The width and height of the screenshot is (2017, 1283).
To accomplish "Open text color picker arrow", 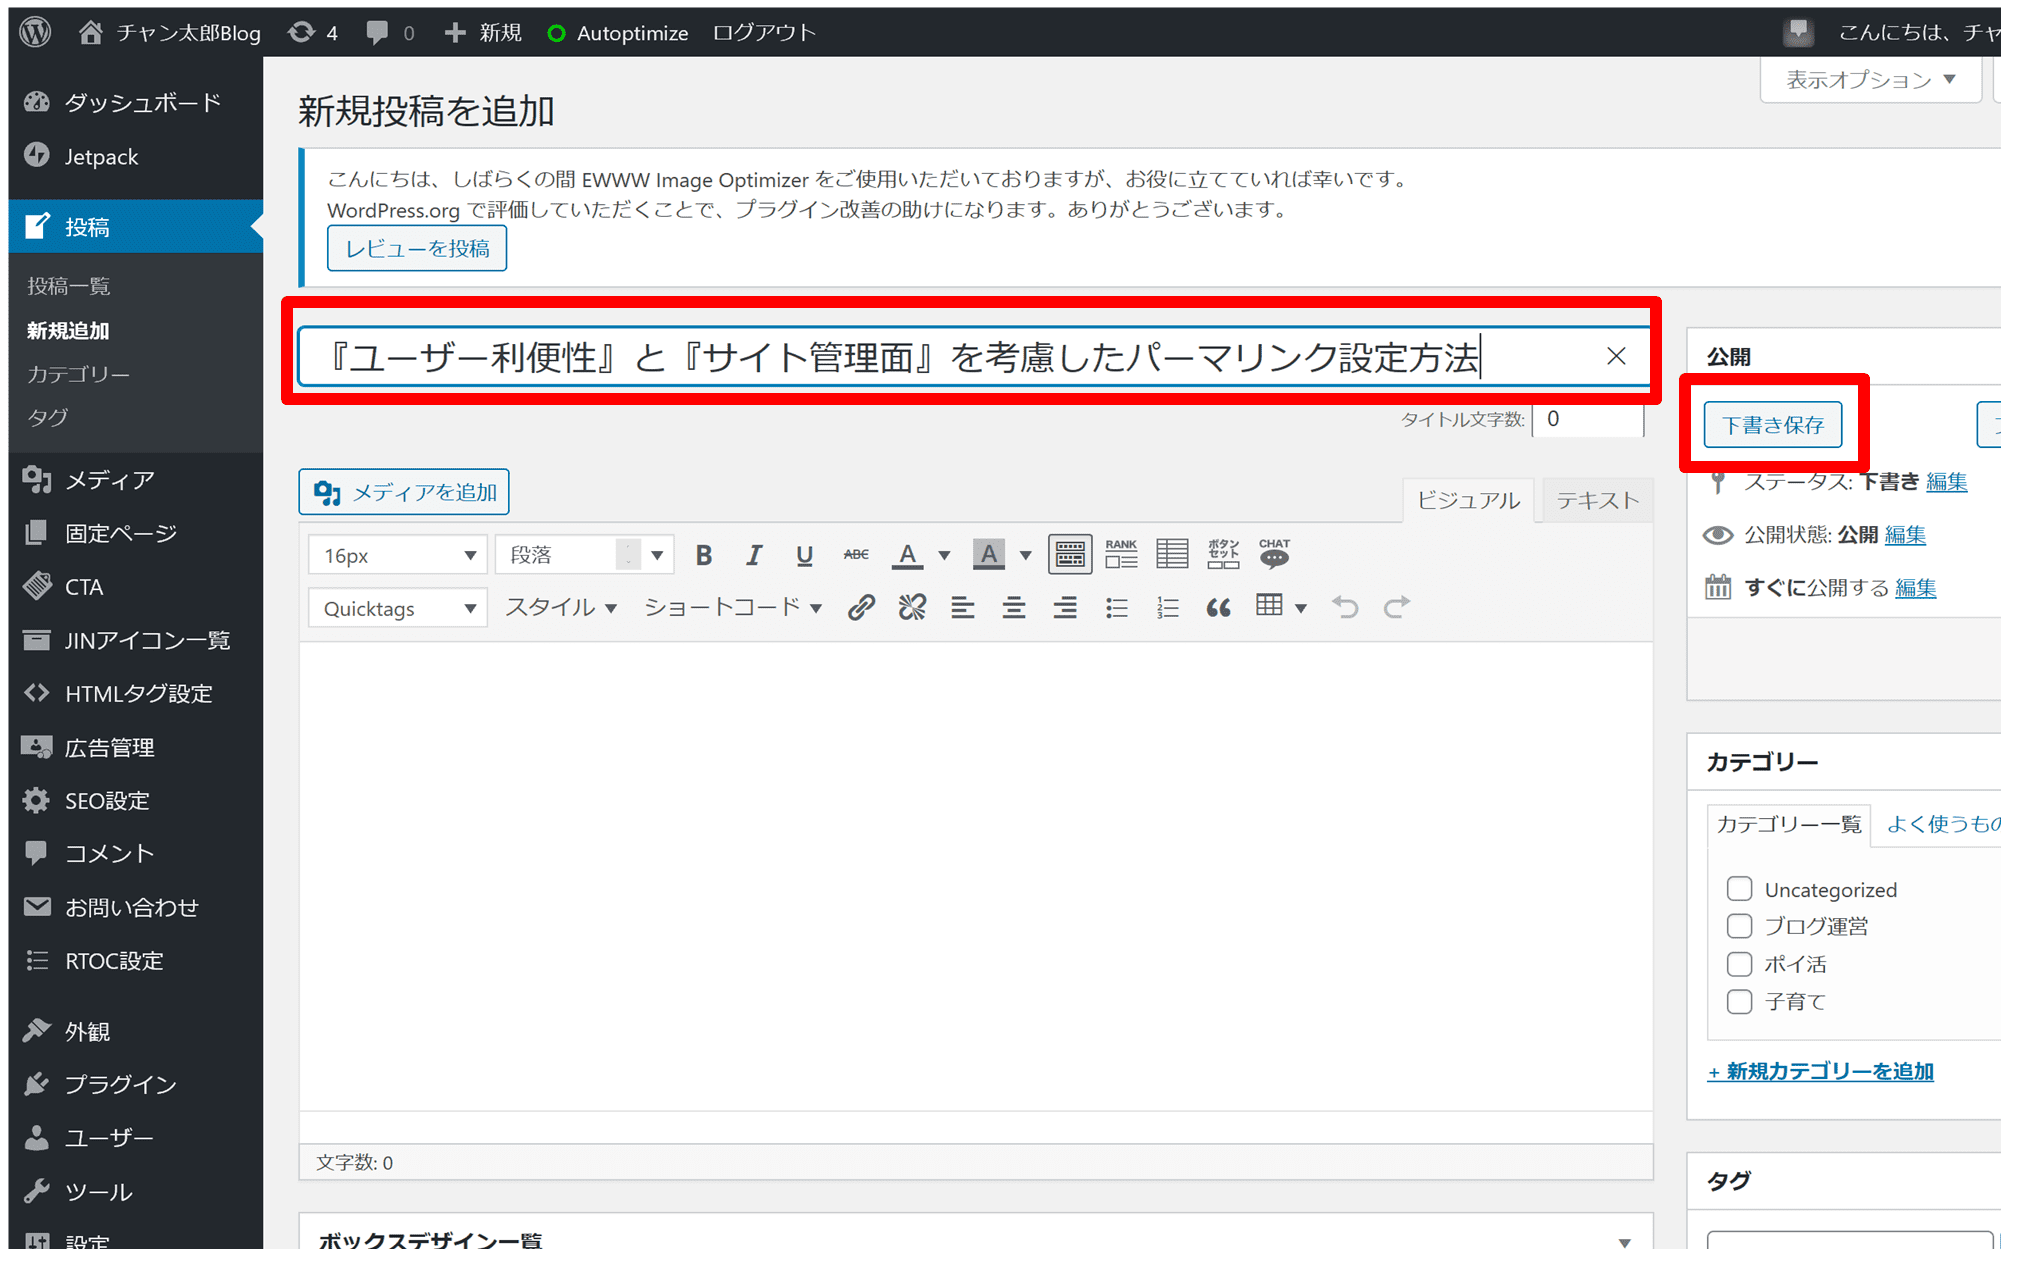I will point(944,555).
